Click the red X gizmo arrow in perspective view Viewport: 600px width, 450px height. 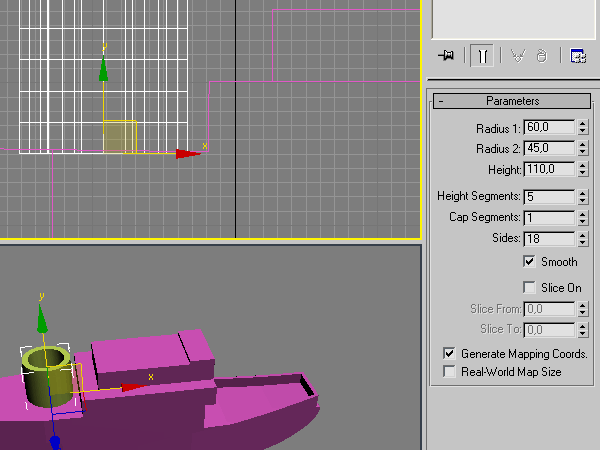tap(133, 387)
